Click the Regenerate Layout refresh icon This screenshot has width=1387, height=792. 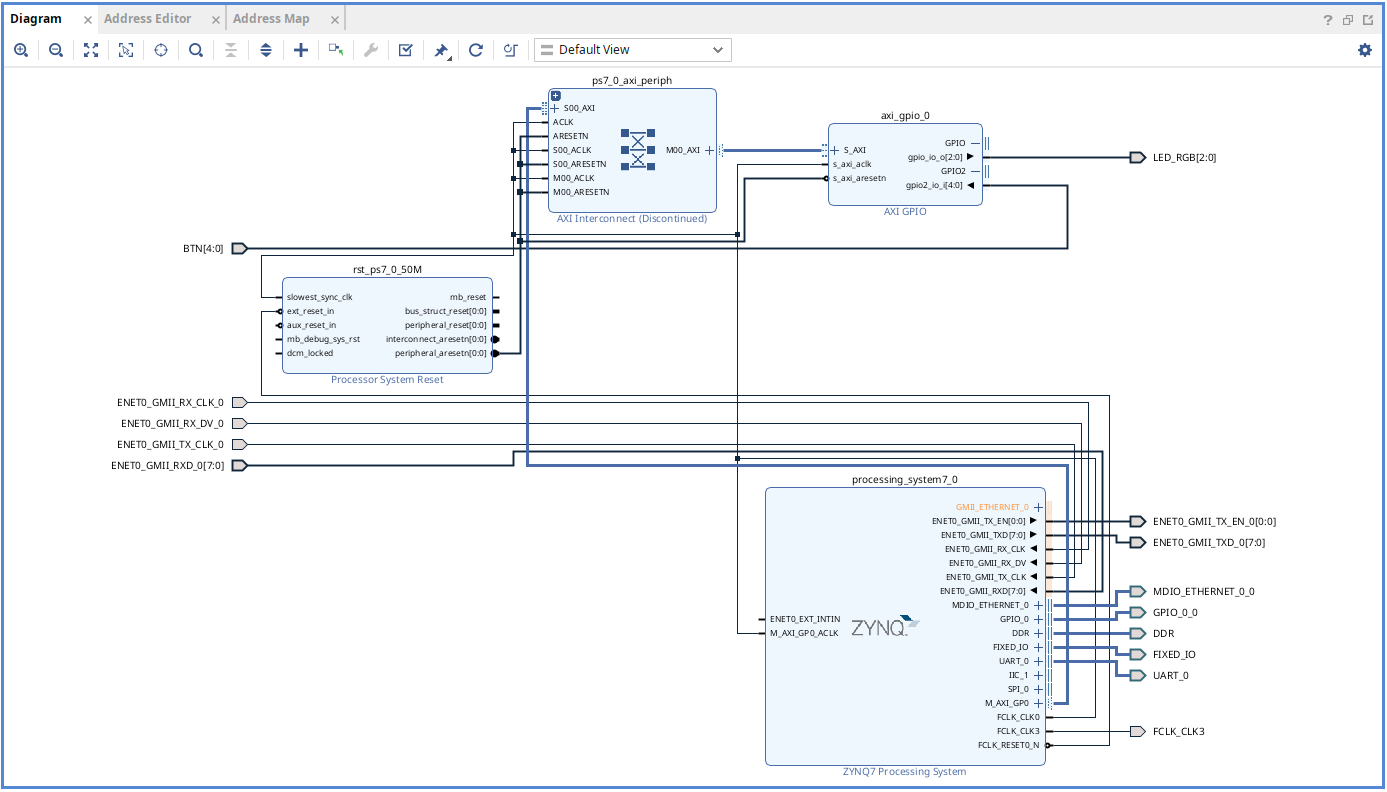click(476, 50)
